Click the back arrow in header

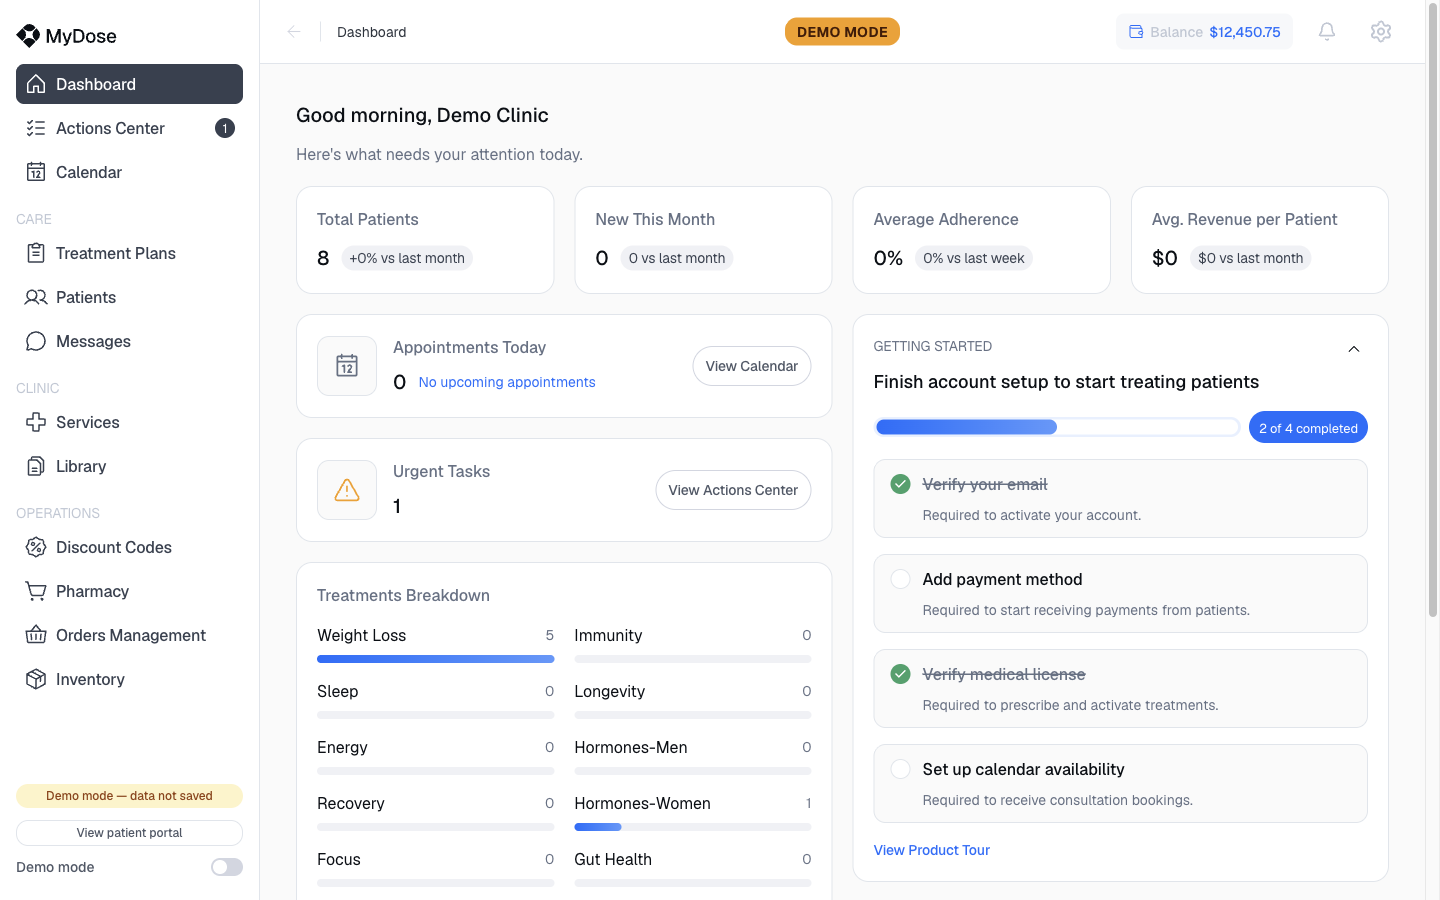294,32
